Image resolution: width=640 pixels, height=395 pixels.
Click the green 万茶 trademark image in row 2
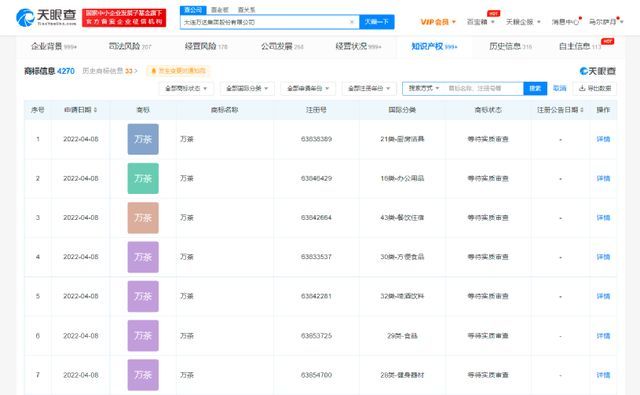point(143,178)
